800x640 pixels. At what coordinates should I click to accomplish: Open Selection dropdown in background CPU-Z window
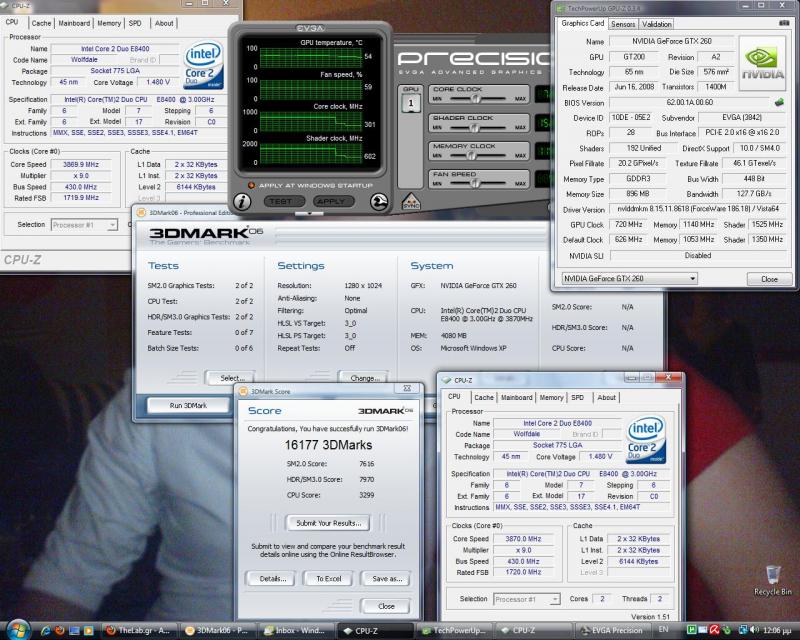[84, 225]
